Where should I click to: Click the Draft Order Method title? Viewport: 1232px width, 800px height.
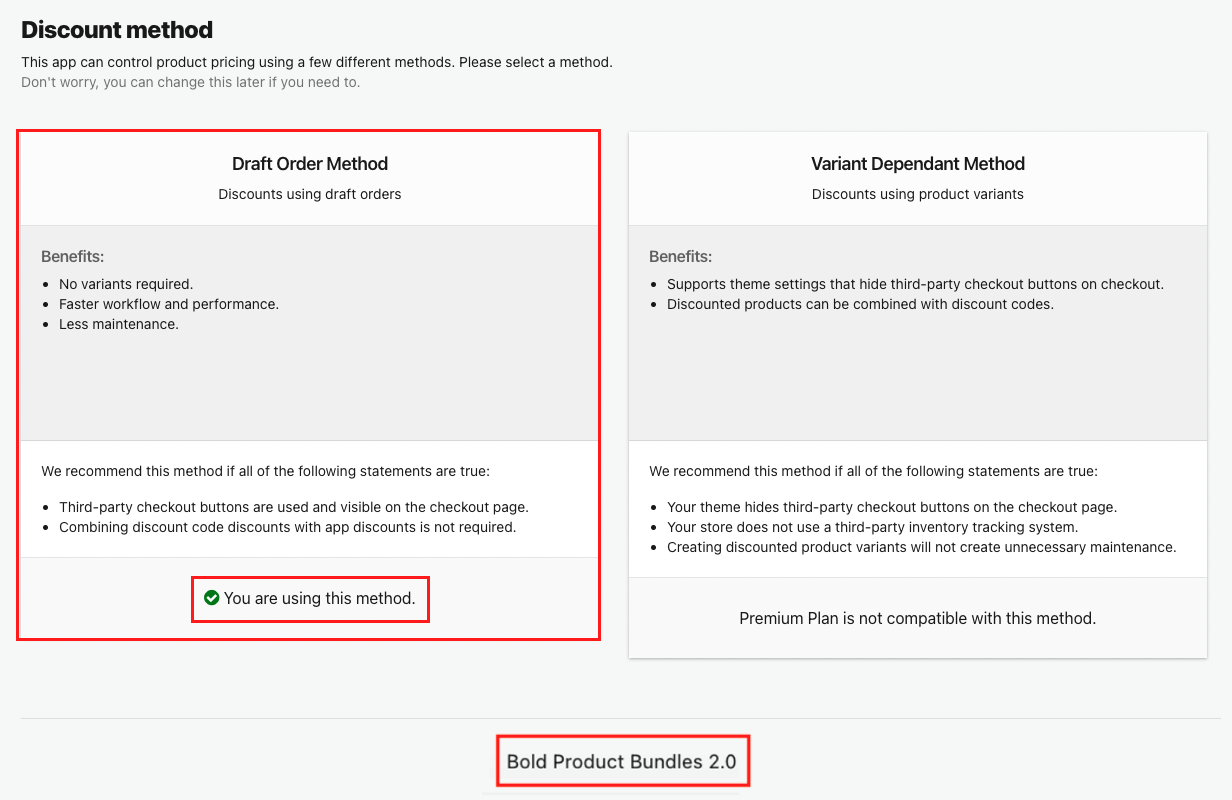coord(310,163)
